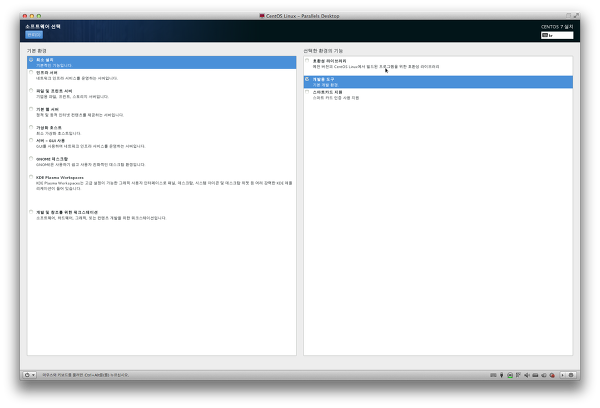Click the red status icon in Parallels bar
This screenshot has width=600, height=408.
coord(552,375)
